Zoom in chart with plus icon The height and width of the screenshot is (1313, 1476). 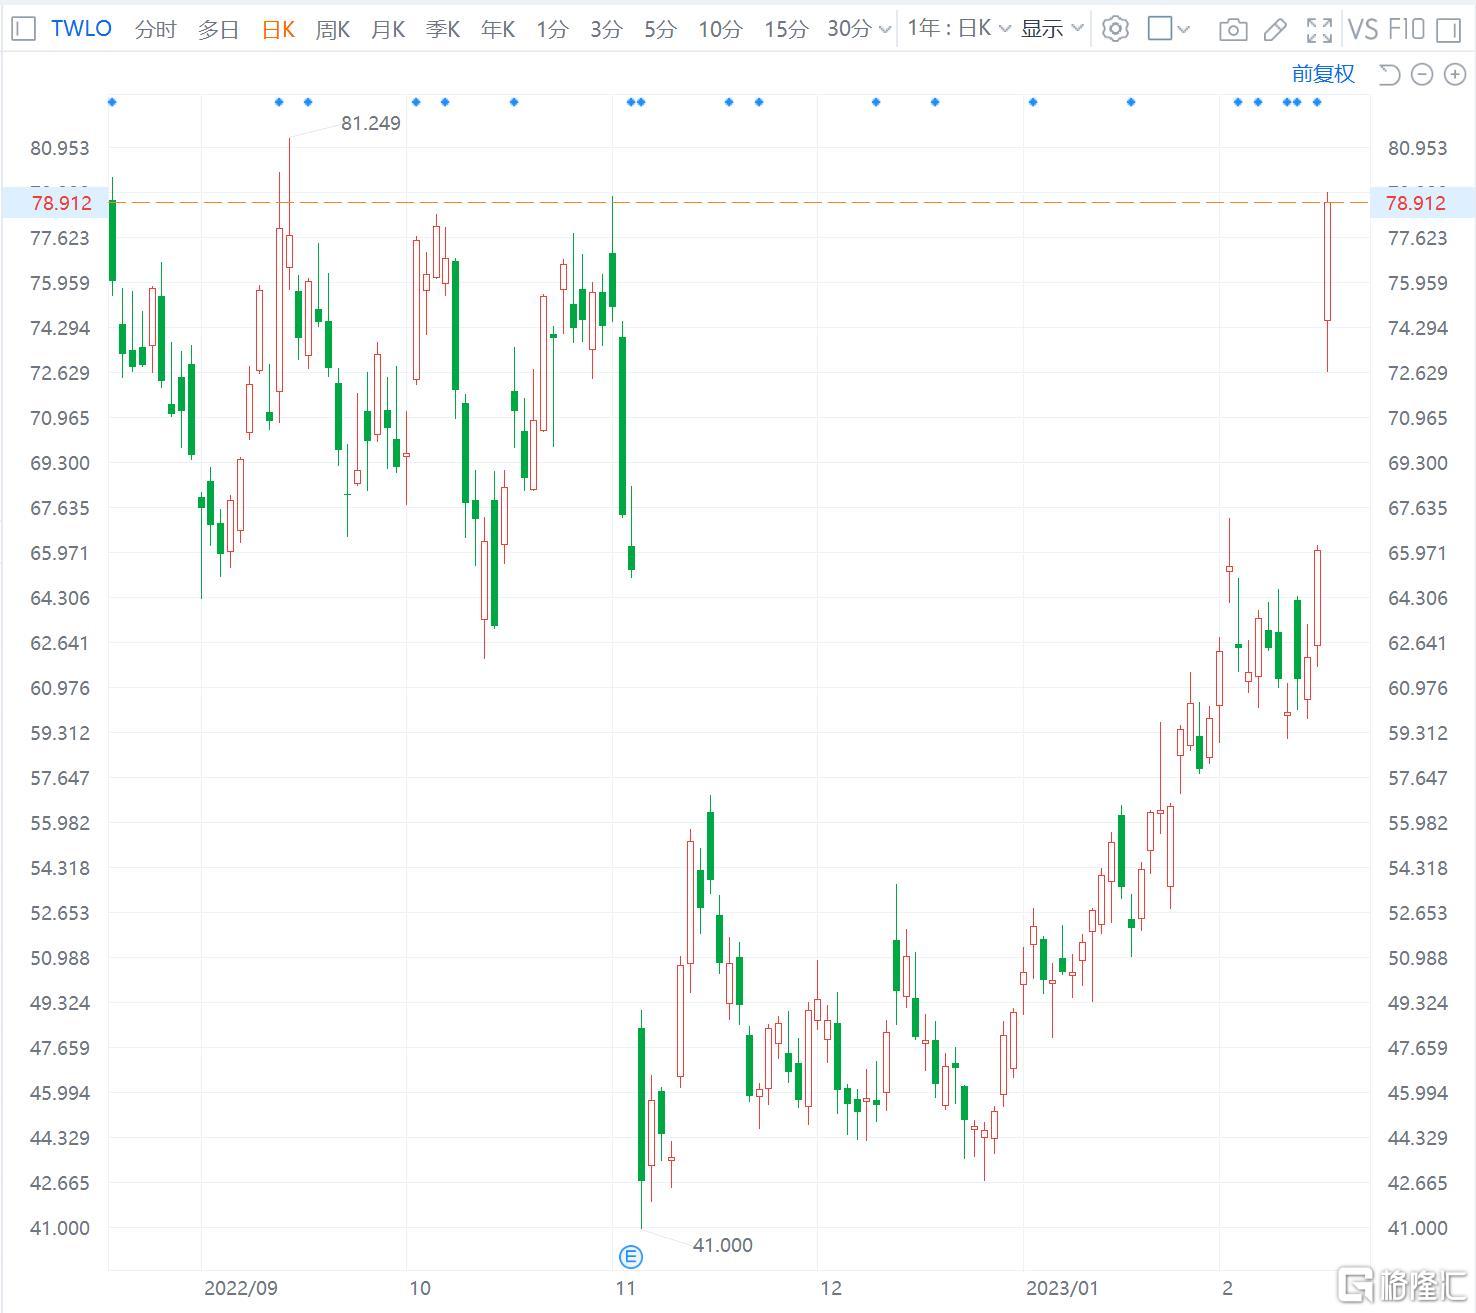coord(1455,74)
